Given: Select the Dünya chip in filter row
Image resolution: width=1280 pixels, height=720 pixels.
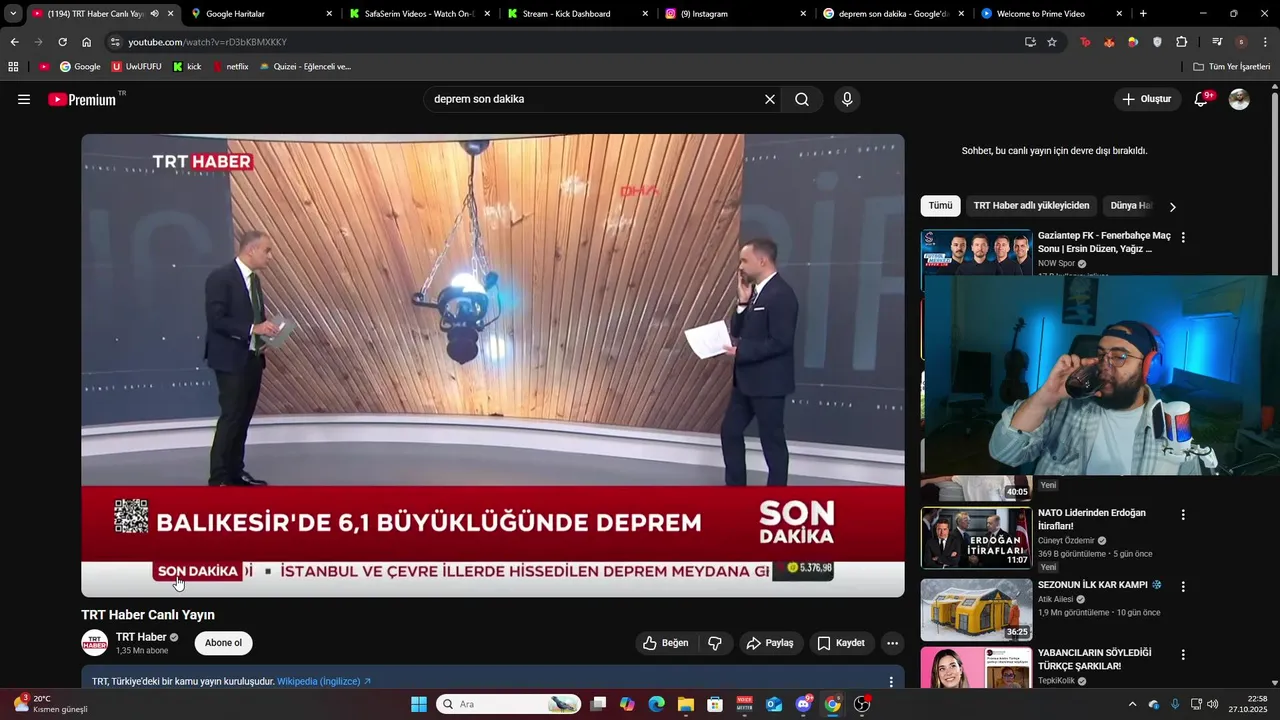Looking at the screenshot, I should 1131,206.
